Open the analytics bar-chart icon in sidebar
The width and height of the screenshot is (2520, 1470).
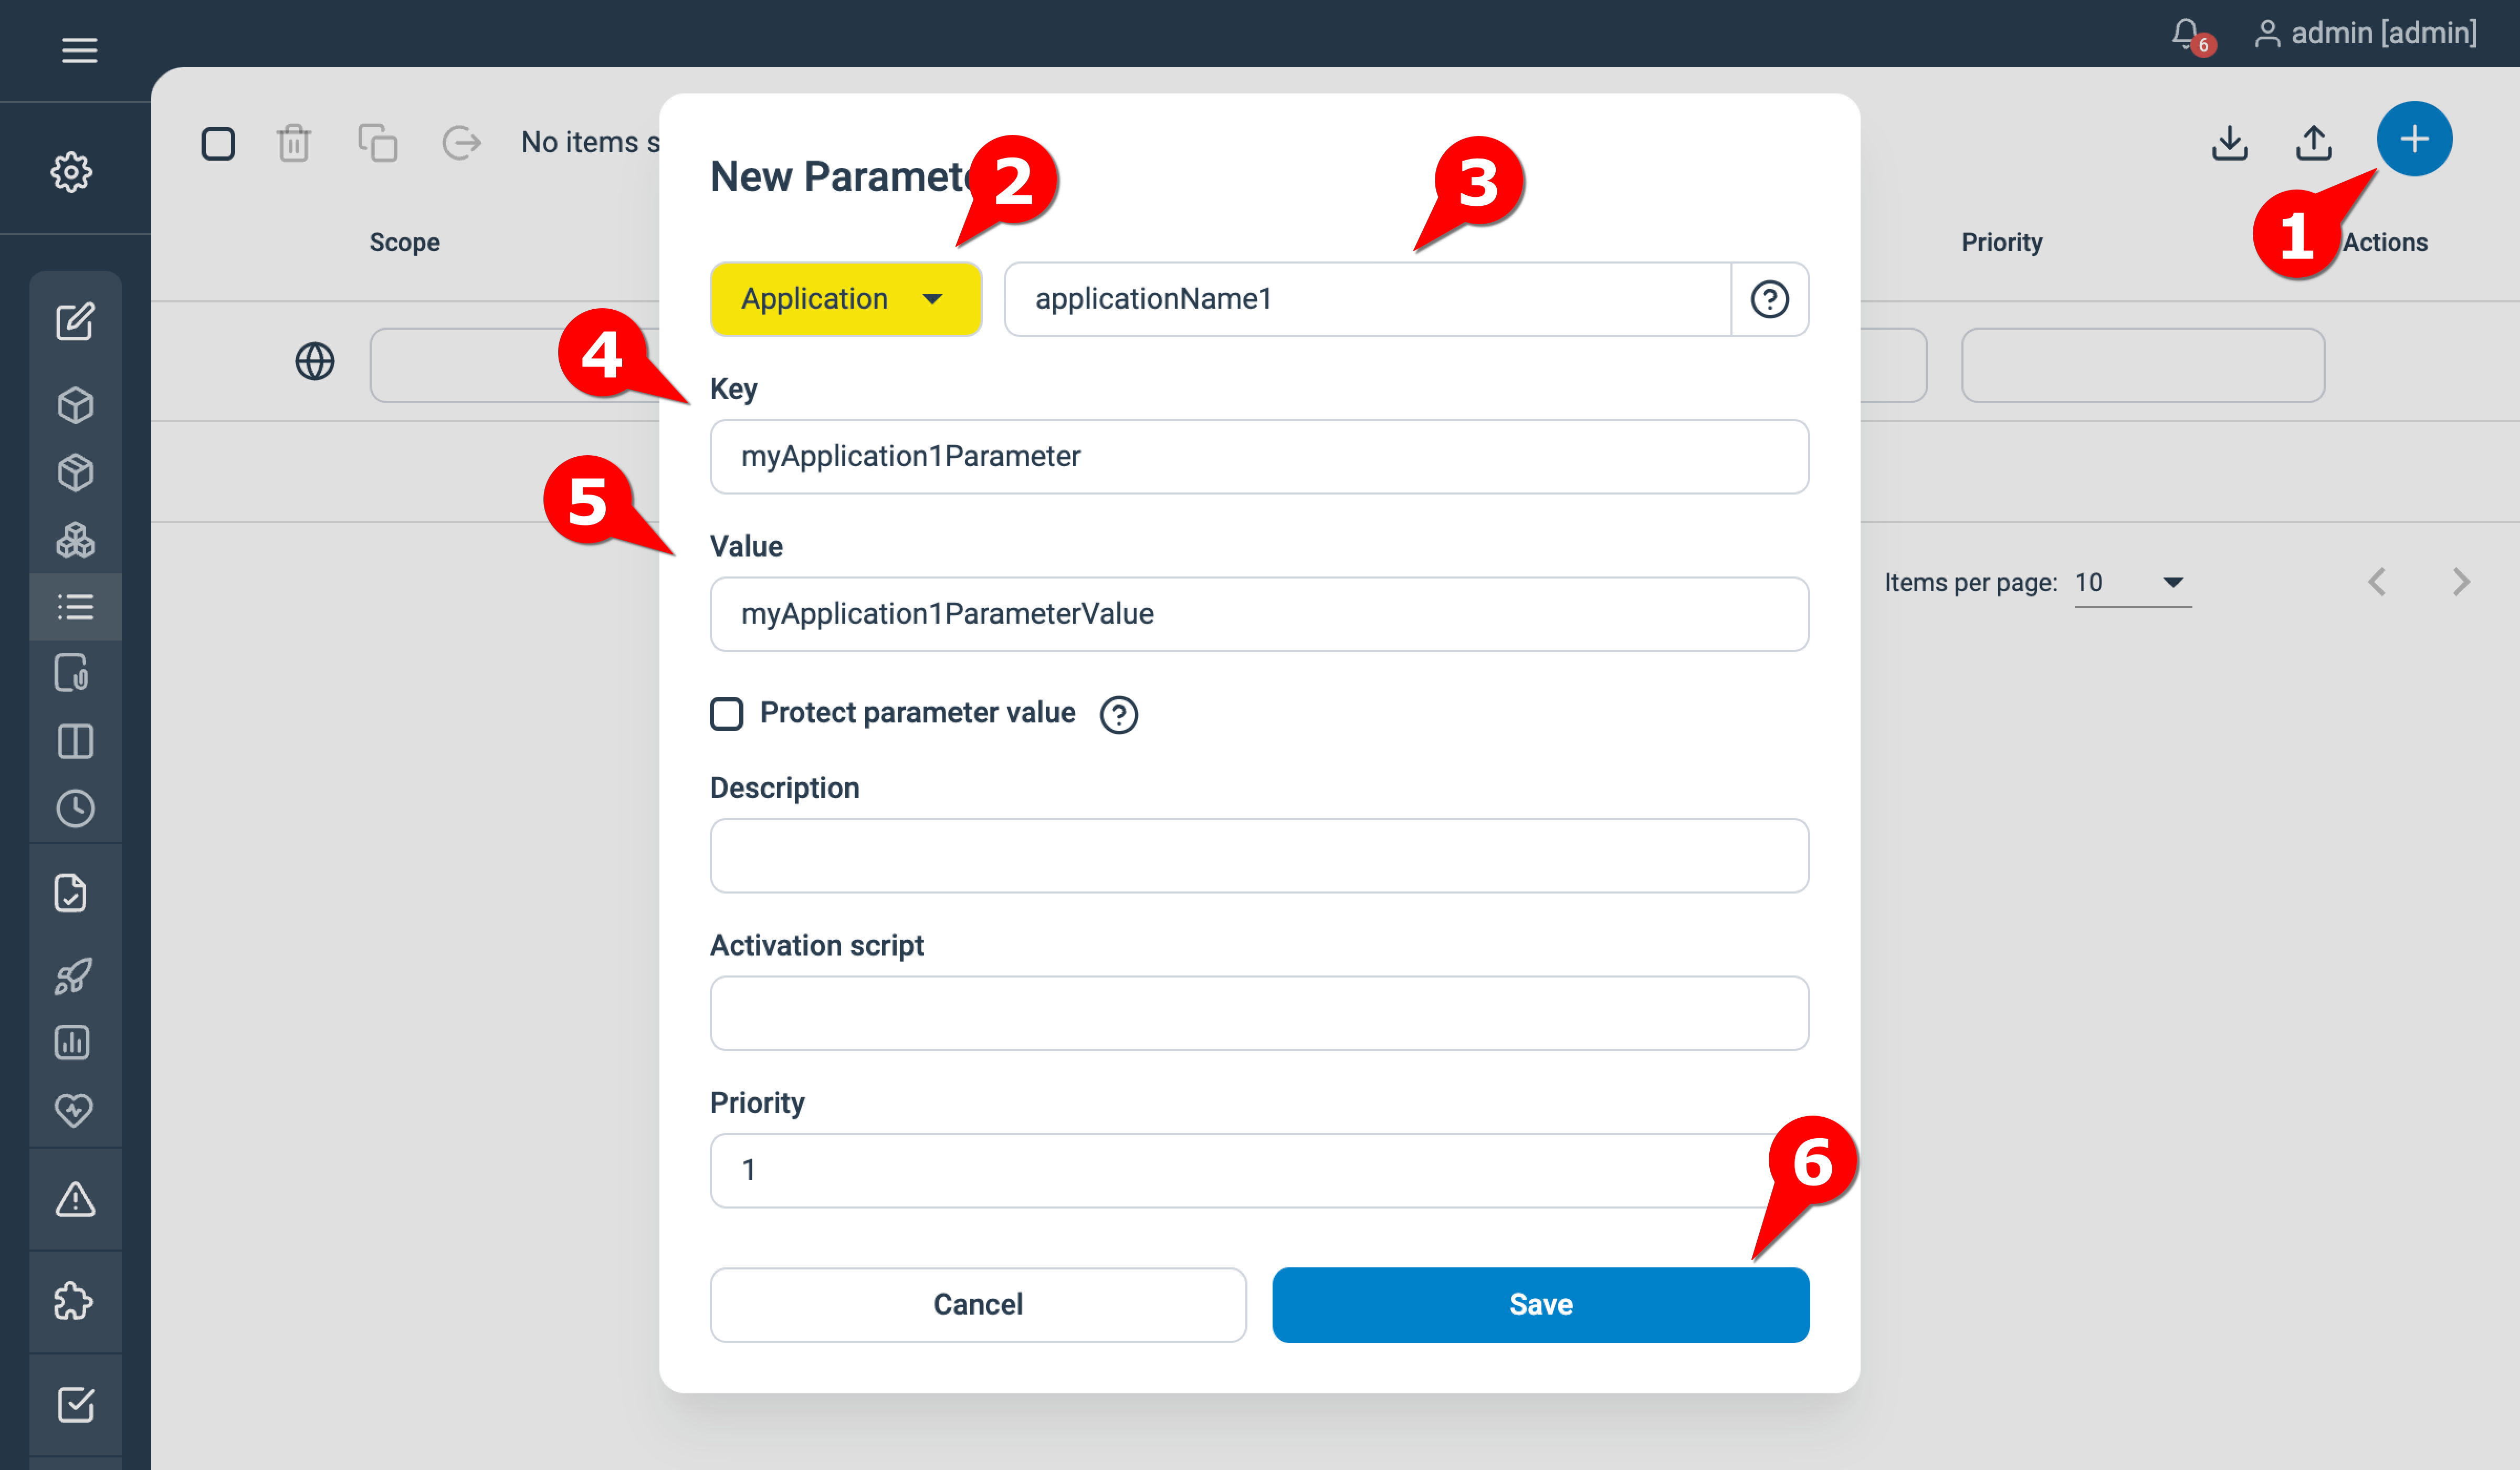coord(75,1043)
